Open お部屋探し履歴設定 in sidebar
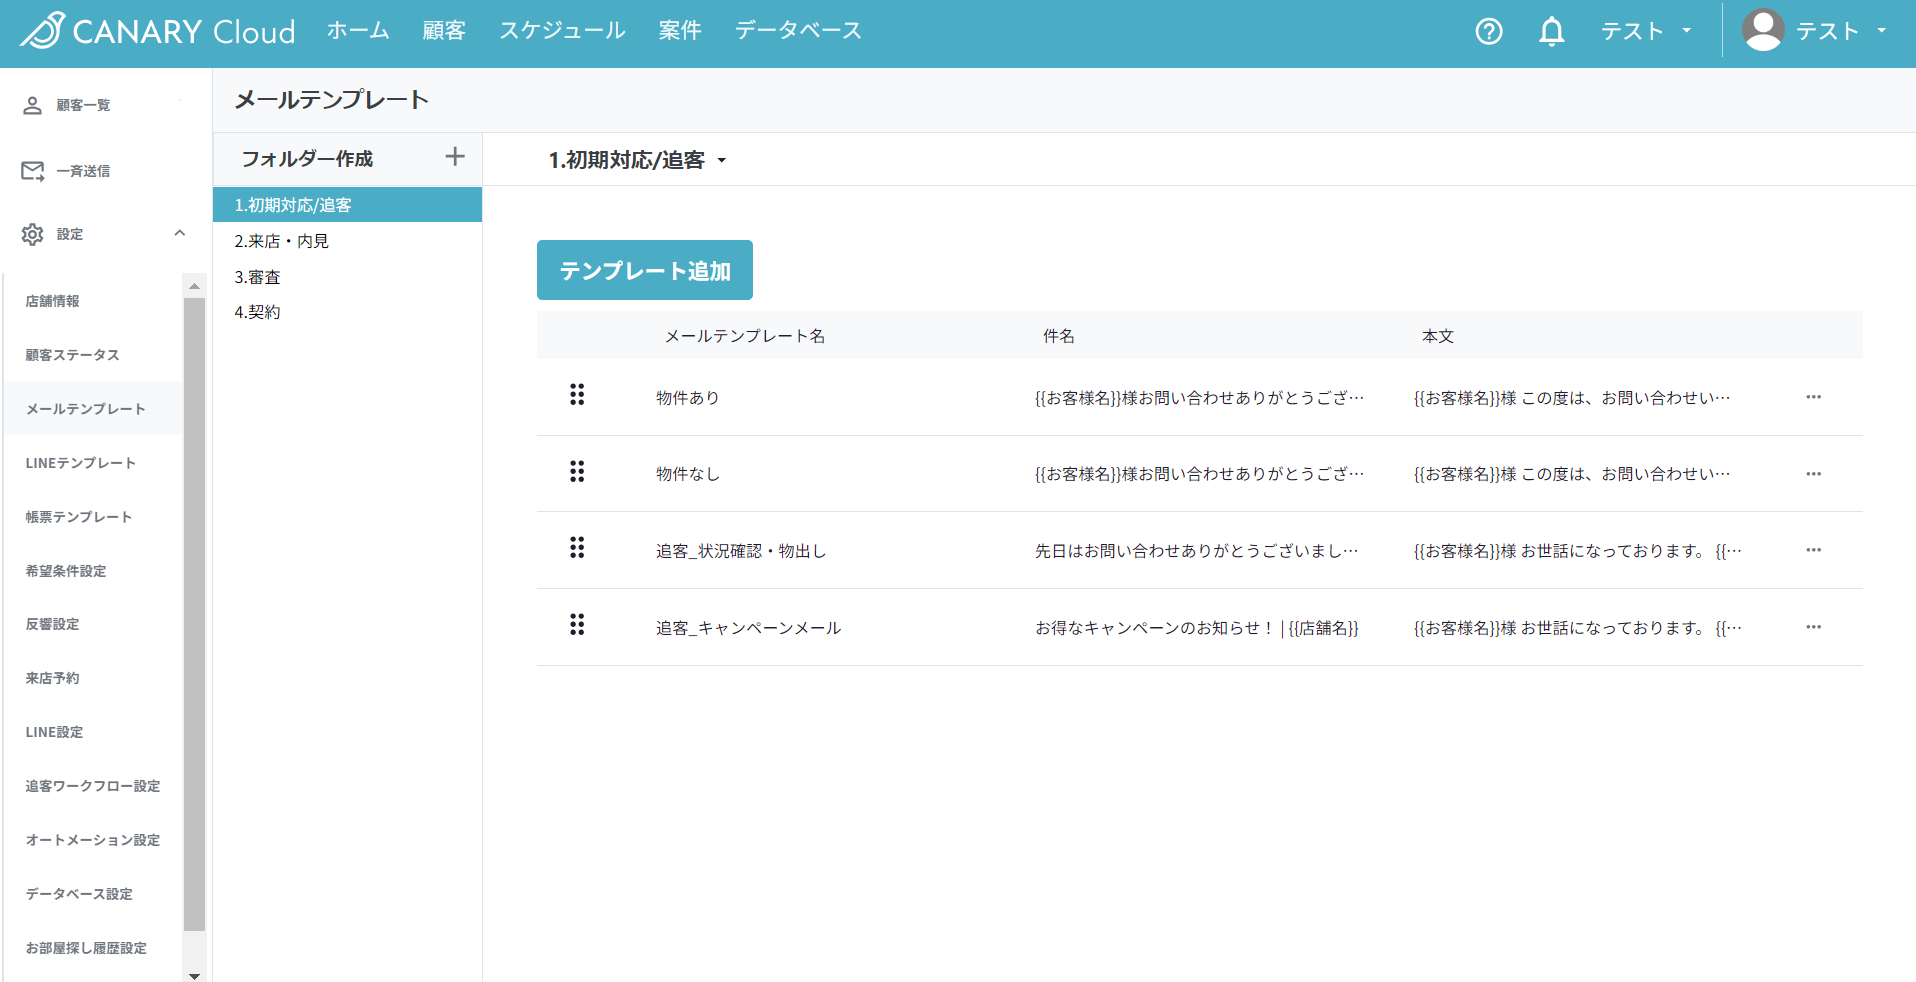This screenshot has height=982, width=1916. (x=86, y=948)
